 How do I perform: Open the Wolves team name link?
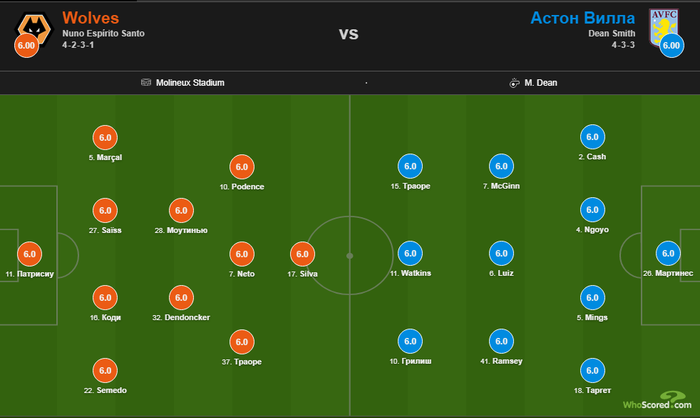(91, 18)
